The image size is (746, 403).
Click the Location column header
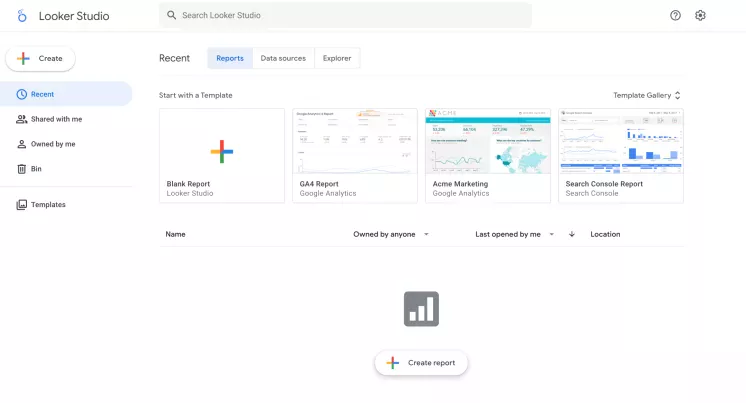tap(605, 234)
